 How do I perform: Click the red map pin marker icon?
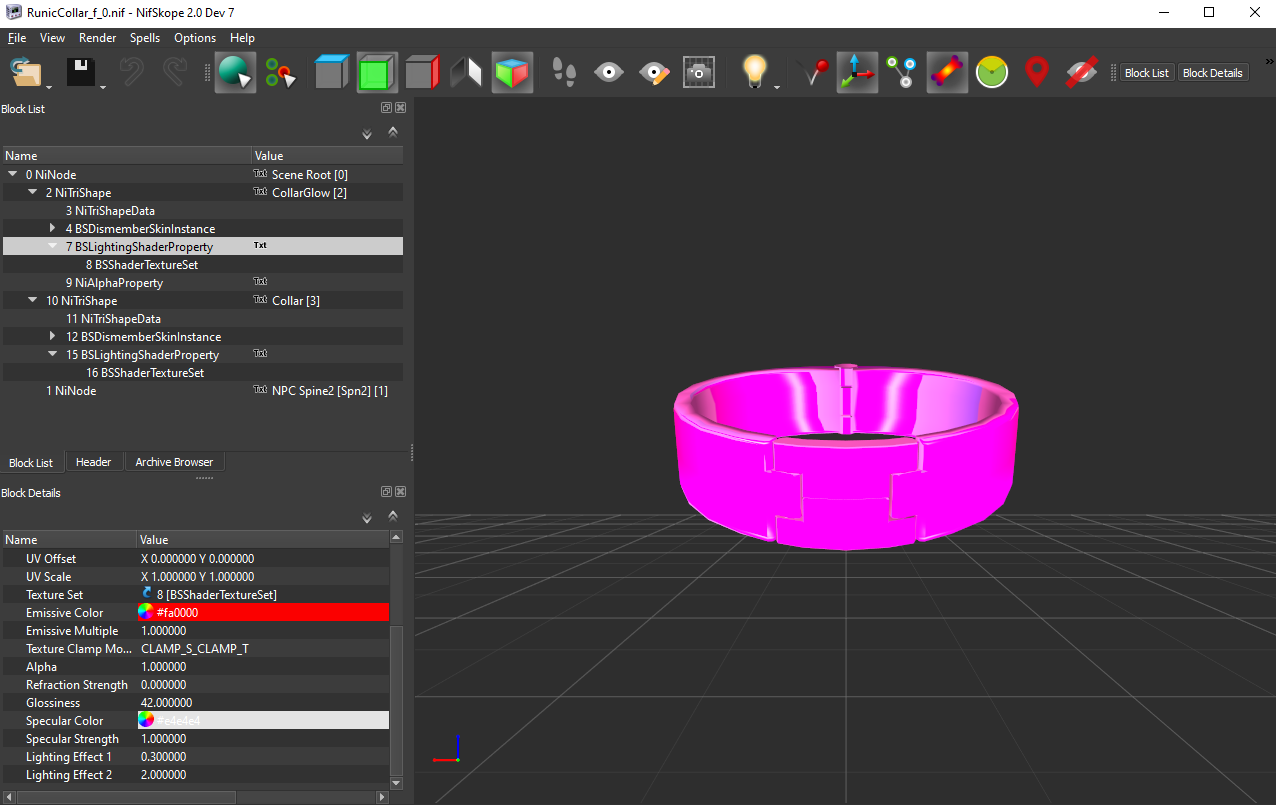click(1037, 73)
